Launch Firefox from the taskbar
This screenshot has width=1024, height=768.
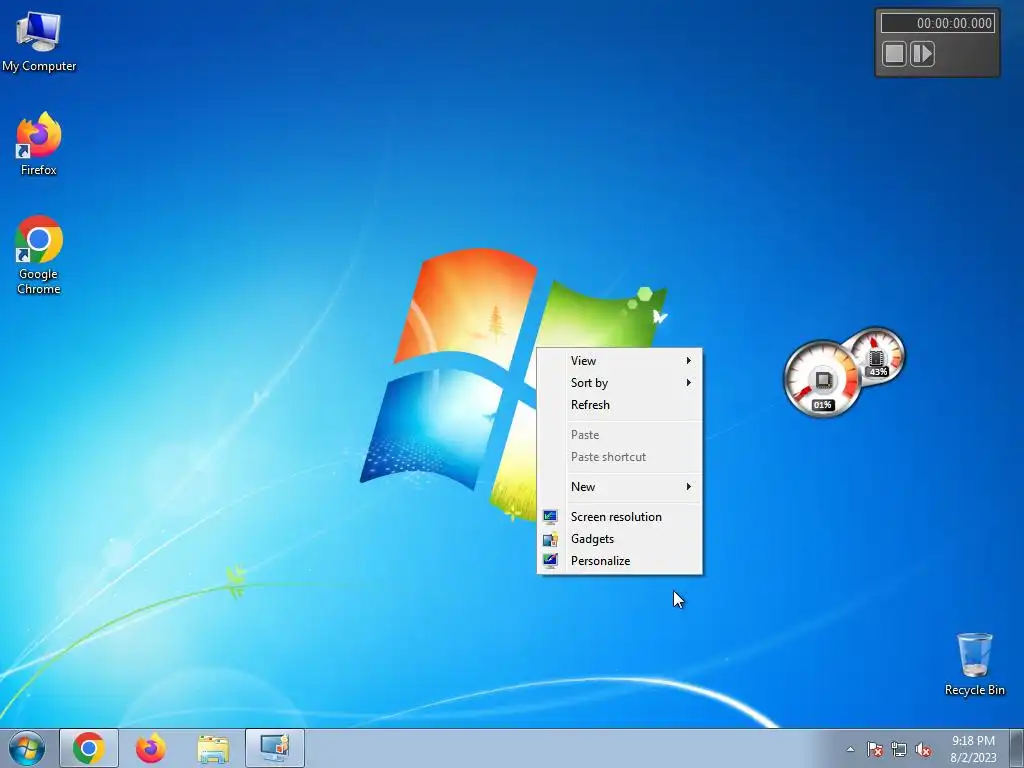151,748
